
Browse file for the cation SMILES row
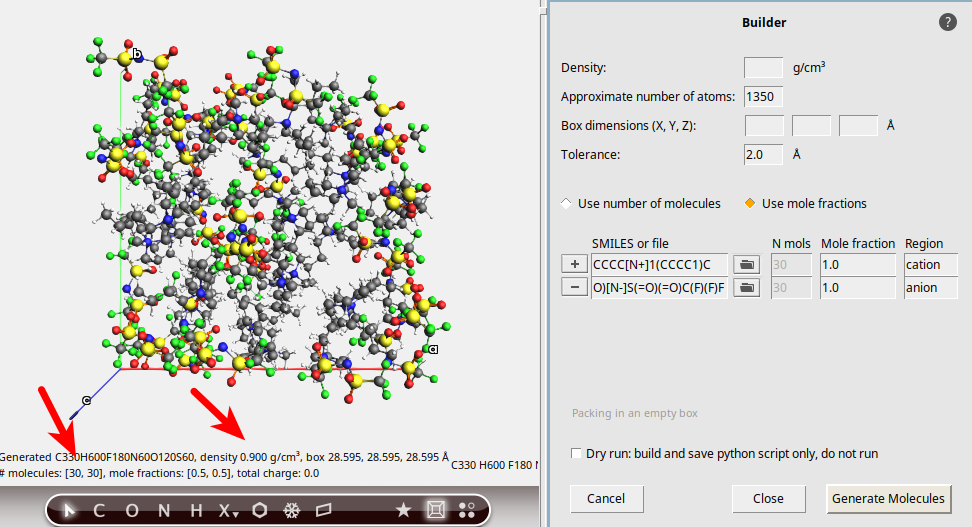(746, 265)
